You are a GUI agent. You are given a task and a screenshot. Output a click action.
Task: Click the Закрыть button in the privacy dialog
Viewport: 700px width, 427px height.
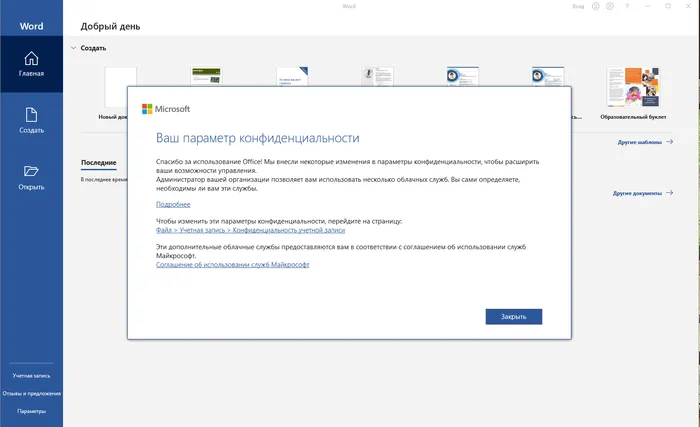tap(514, 317)
